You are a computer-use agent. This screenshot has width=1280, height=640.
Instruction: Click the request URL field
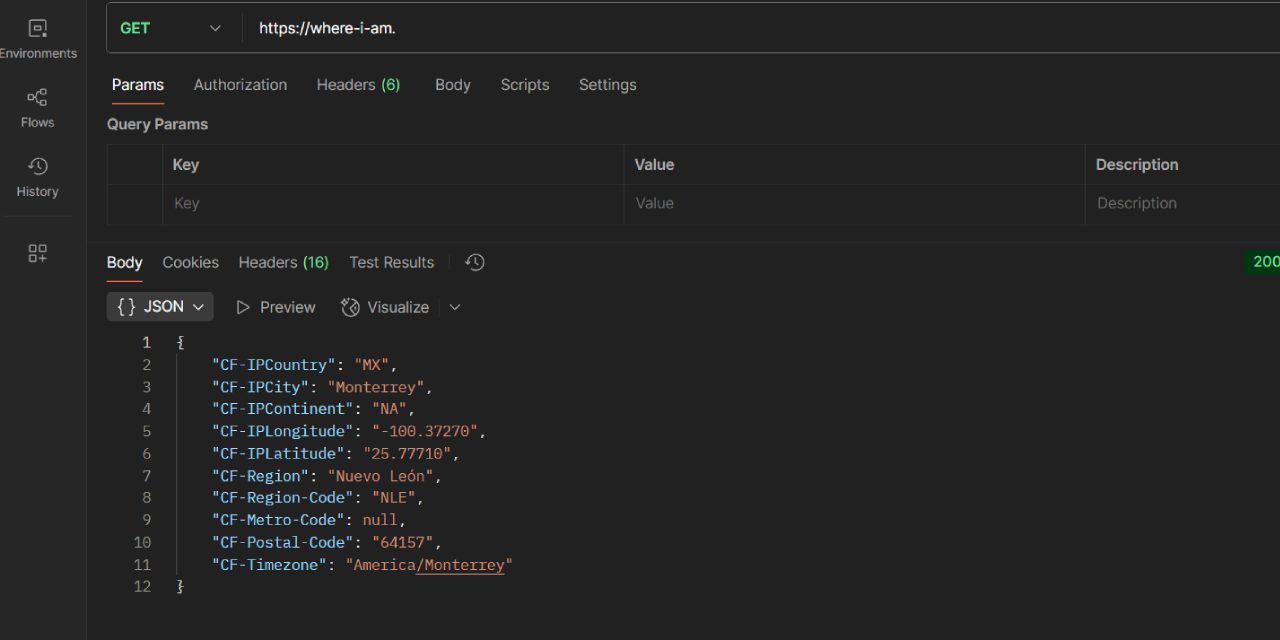760,28
